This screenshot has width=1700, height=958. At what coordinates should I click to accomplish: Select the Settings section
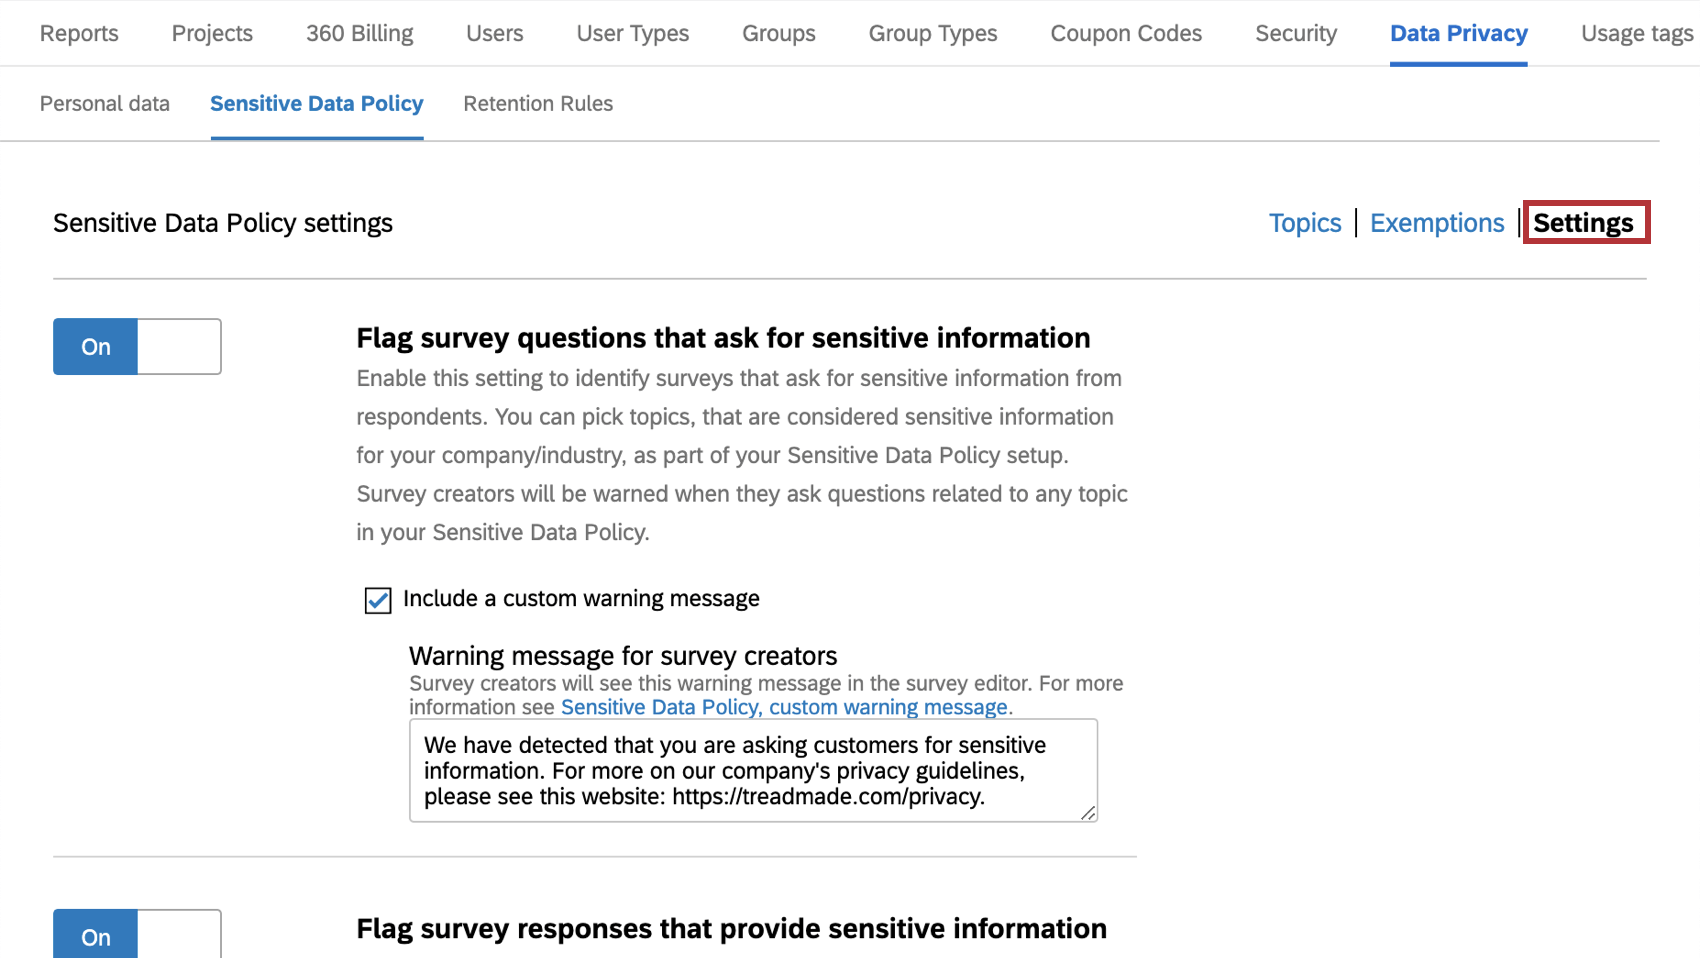coord(1586,222)
